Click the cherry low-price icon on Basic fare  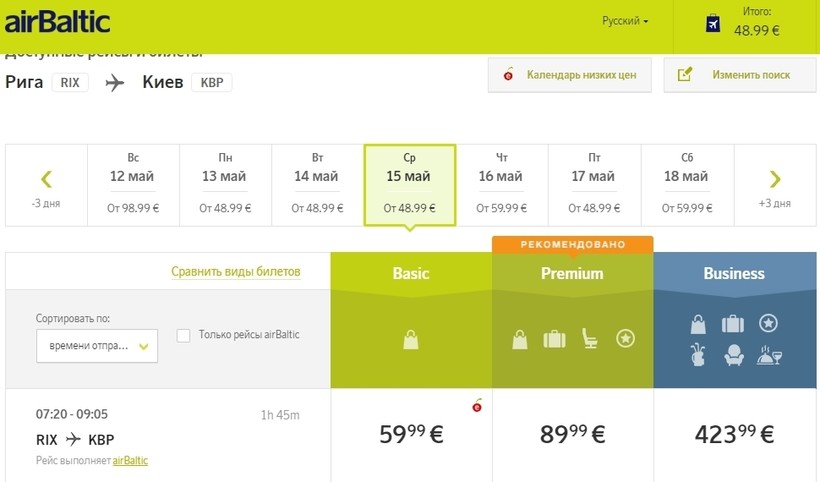pos(476,405)
